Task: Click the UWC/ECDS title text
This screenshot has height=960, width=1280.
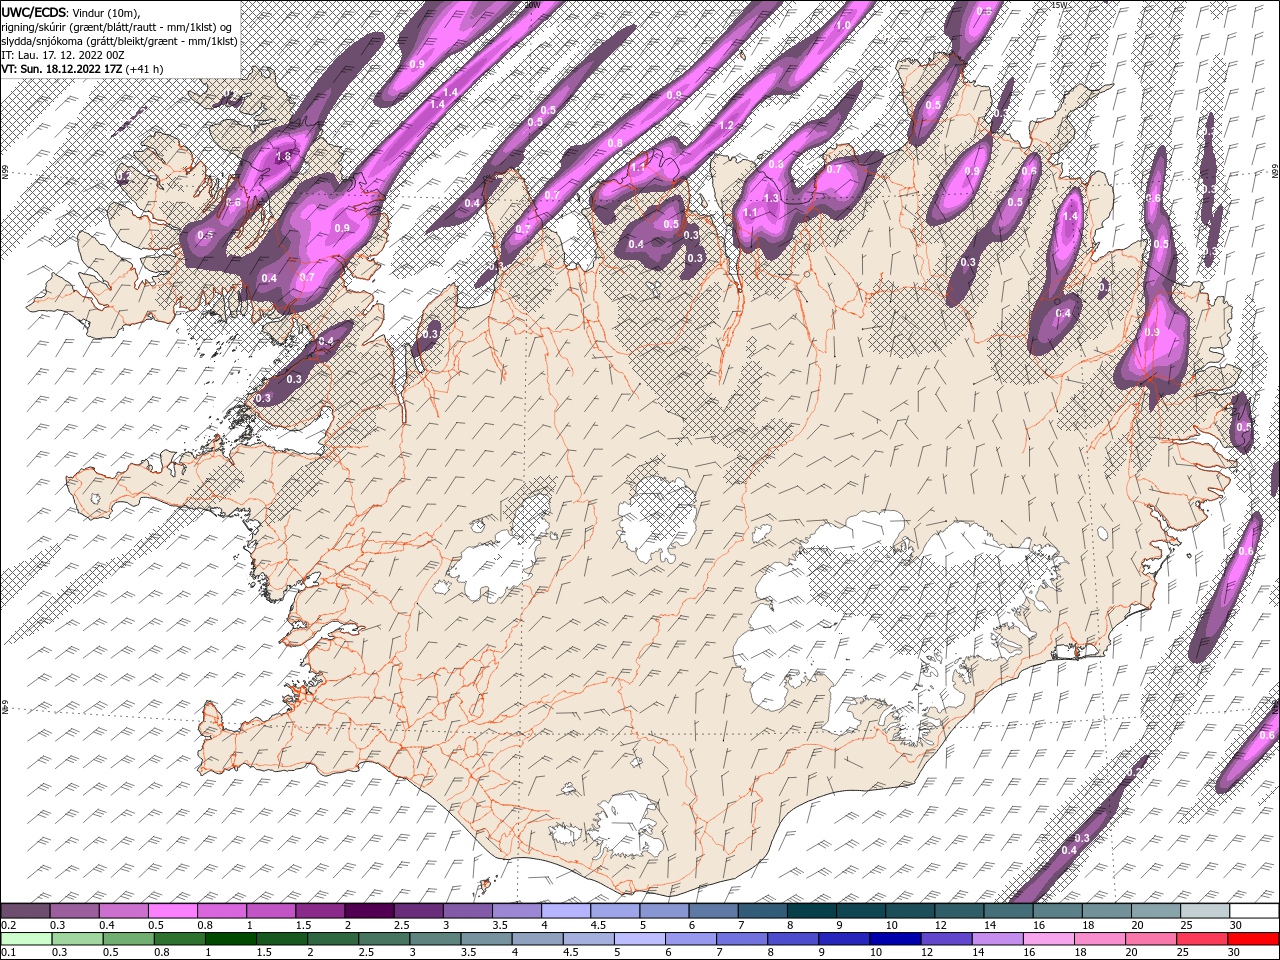Action: tap(36, 12)
